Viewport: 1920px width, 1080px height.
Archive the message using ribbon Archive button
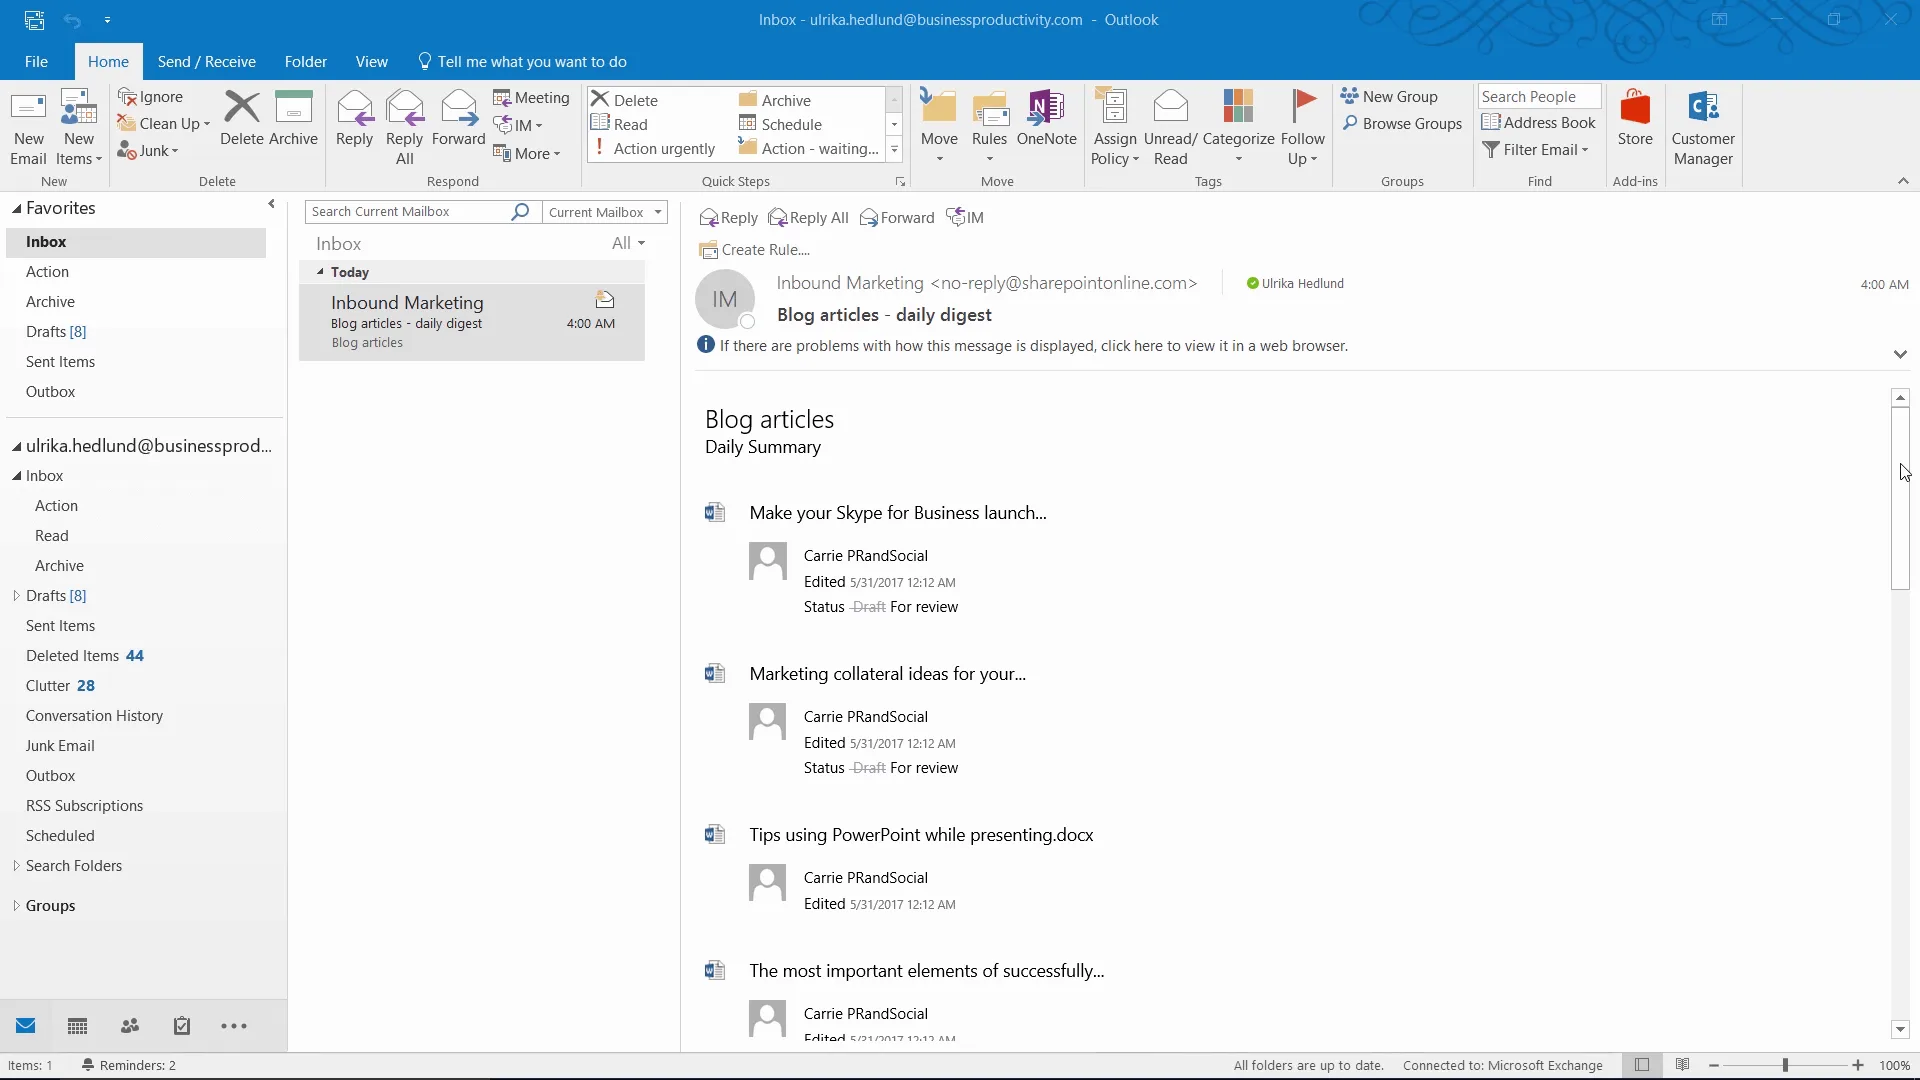293,118
